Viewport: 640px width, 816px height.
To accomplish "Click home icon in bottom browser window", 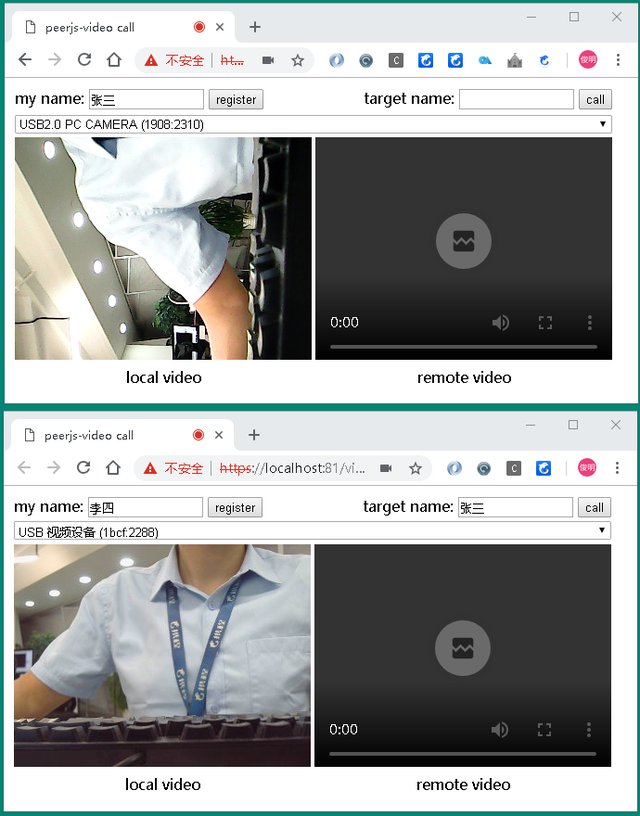I will click(x=113, y=468).
